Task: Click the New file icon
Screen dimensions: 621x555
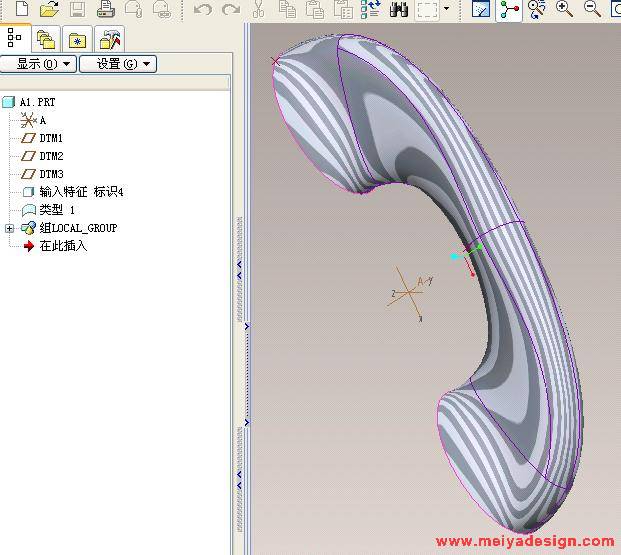Action: click(x=21, y=9)
